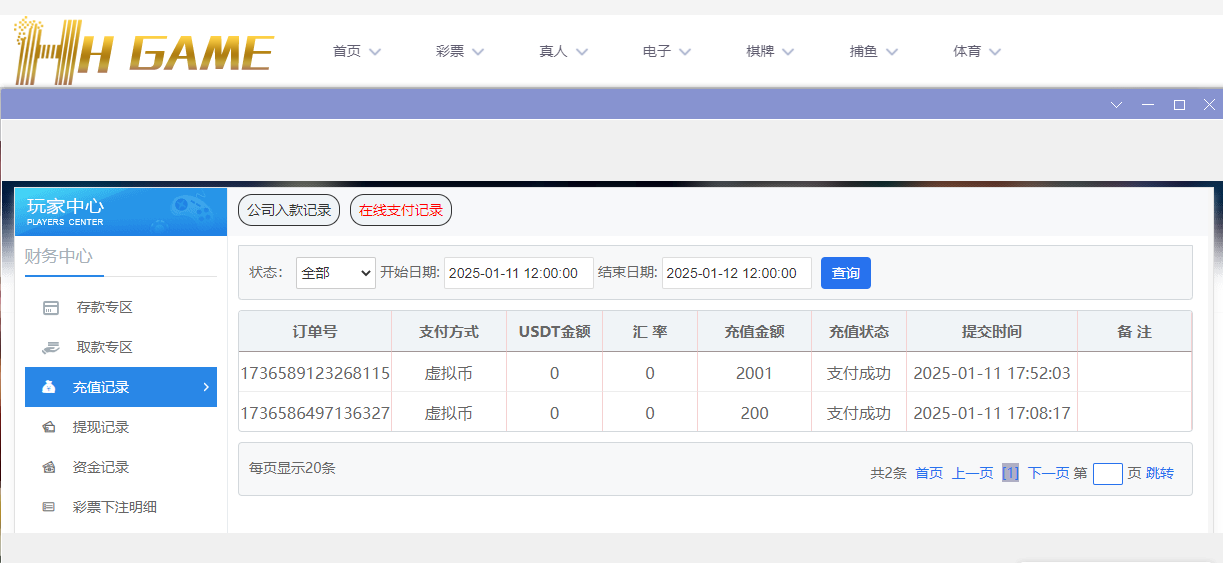The image size is (1223, 563).
Task: Expand the 彩票 navigation dropdown
Action: pos(460,51)
